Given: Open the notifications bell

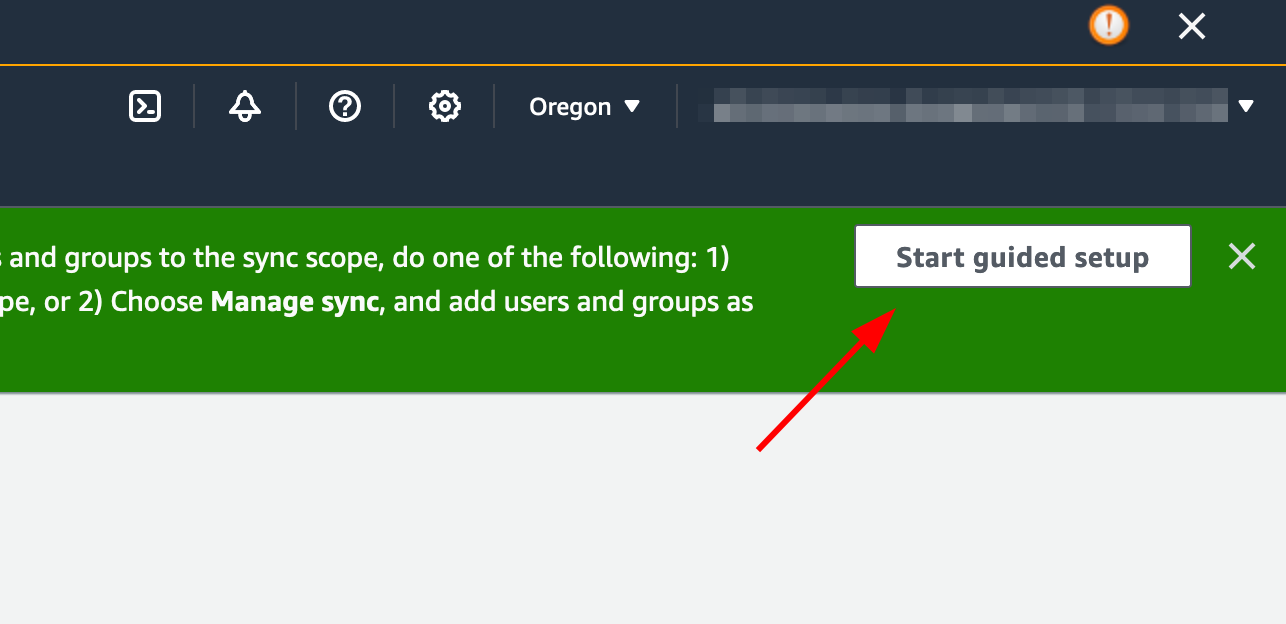Looking at the screenshot, I should tap(245, 106).
